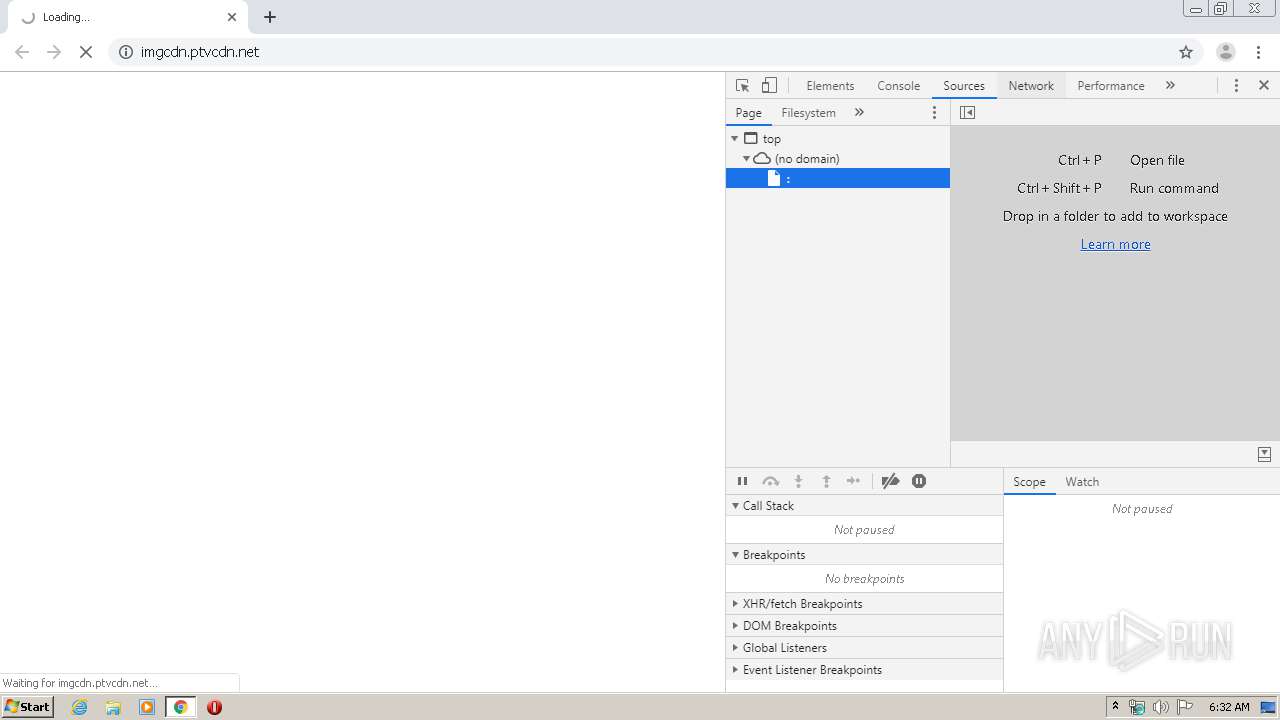Image resolution: width=1280 pixels, height=720 pixels.
Task: Open the Chrome profile avatar
Action: coord(1226,52)
